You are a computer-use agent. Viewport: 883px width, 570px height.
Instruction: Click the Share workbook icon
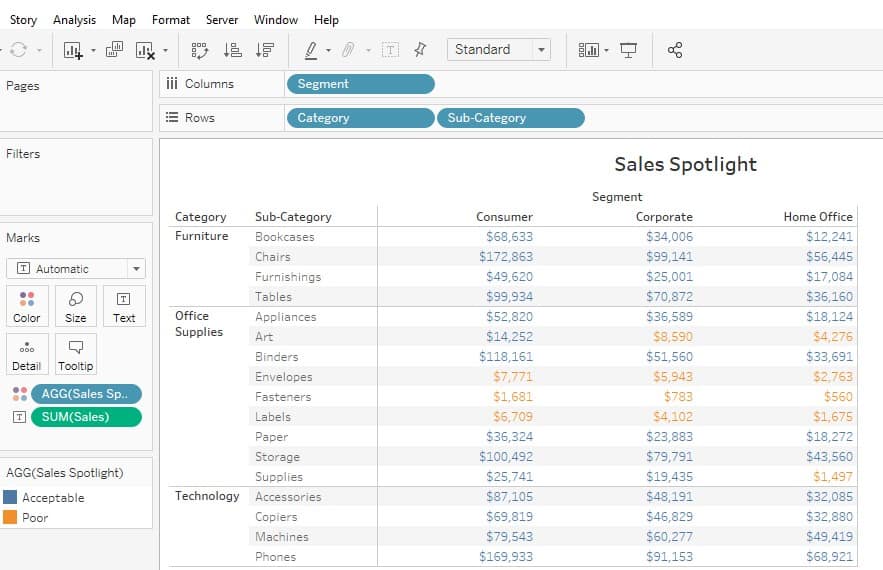(675, 50)
